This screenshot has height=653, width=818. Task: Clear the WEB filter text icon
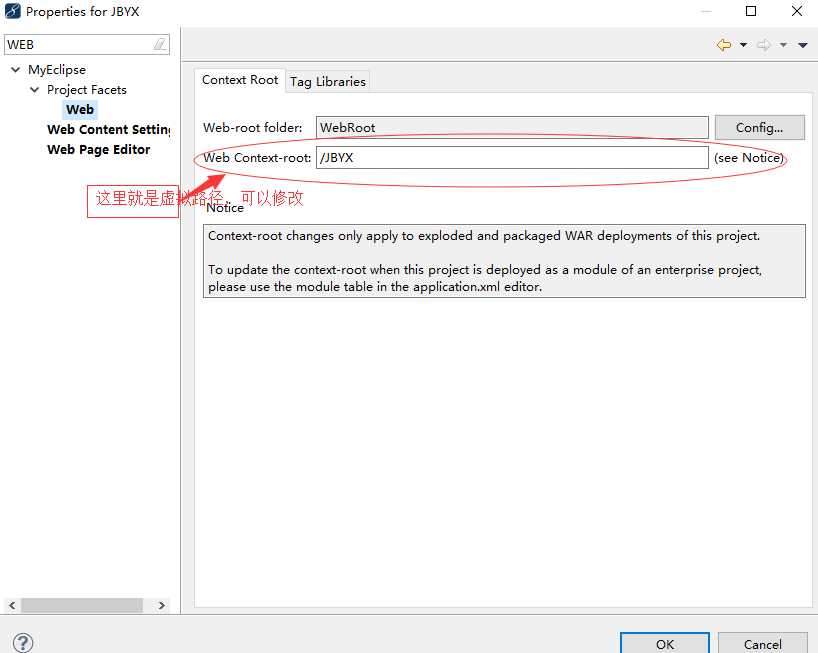tap(160, 44)
